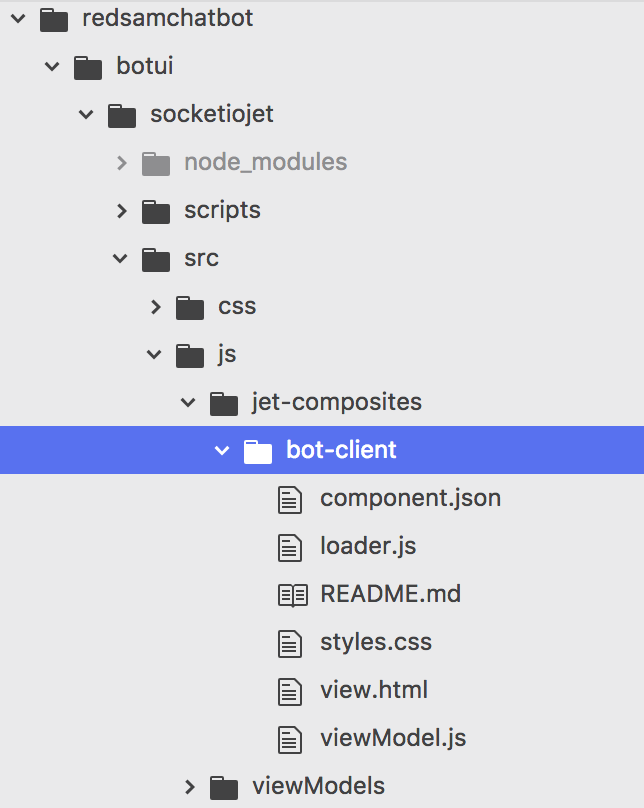Expand the node_modules folder chevron
Viewport: 644px width, 808px height.
click(121, 162)
